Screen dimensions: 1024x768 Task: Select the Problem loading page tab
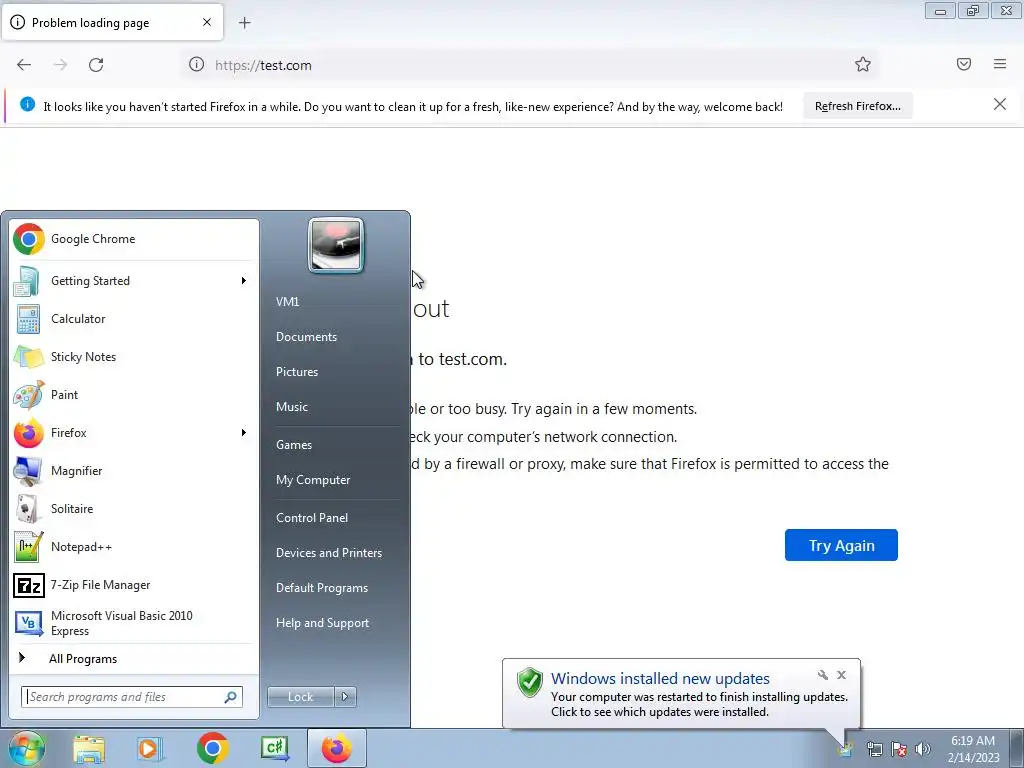click(x=112, y=23)
